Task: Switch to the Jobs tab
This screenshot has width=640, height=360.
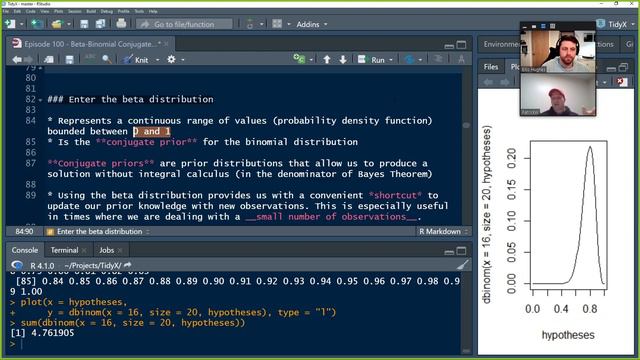Action: 107,250
